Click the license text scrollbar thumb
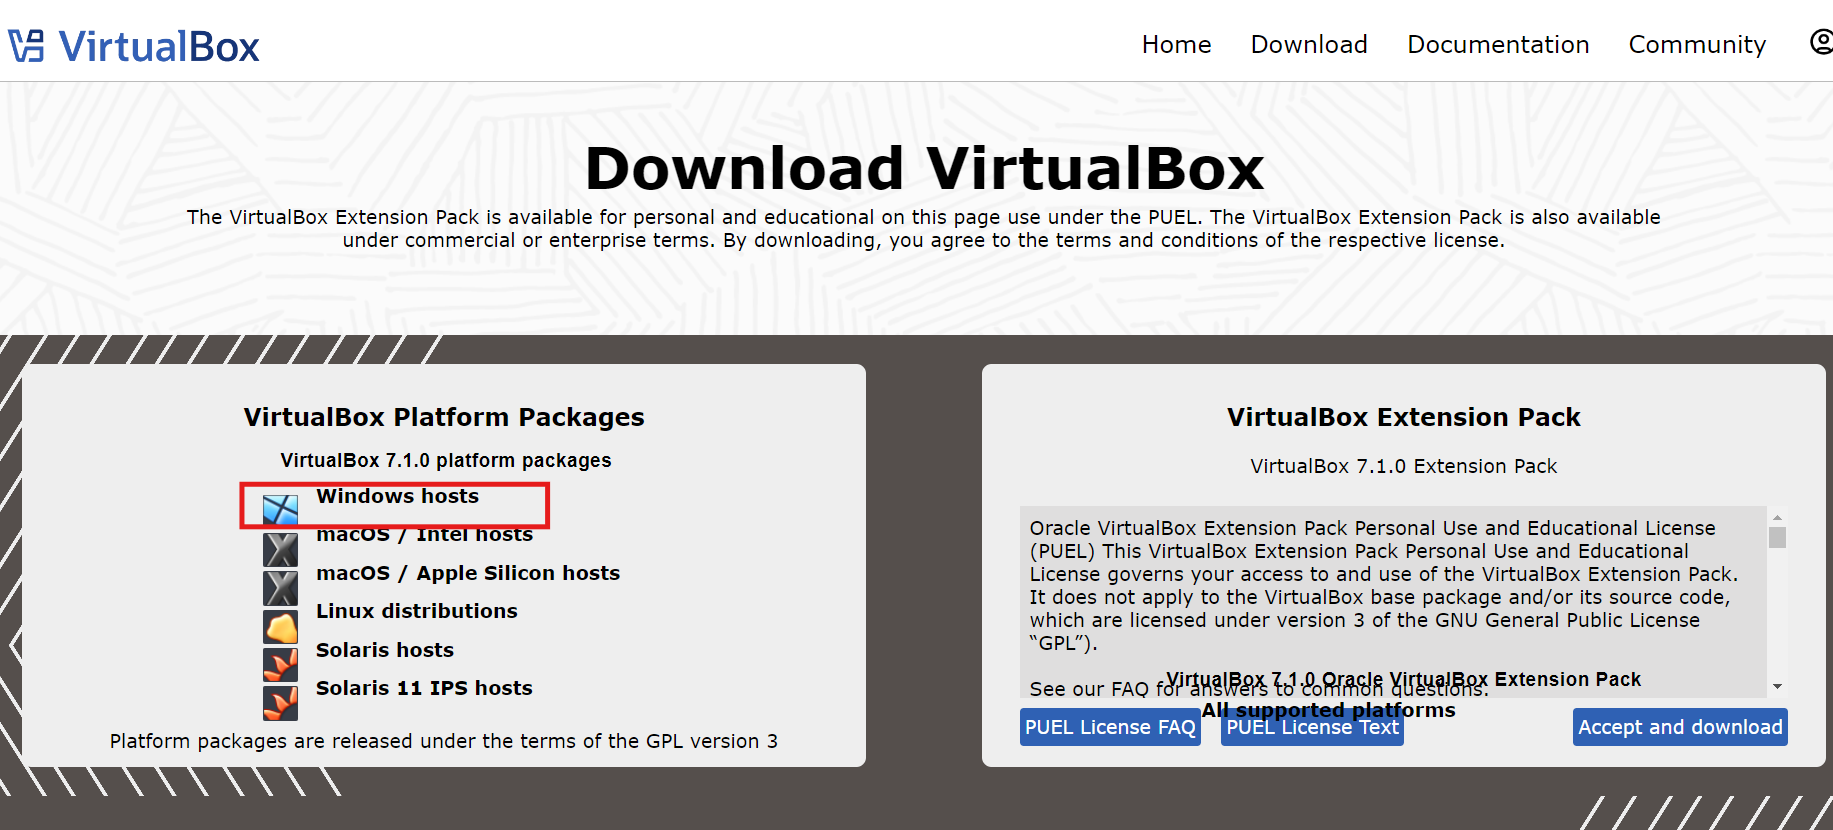1833x830 pixels. [x=1777, y=538]
